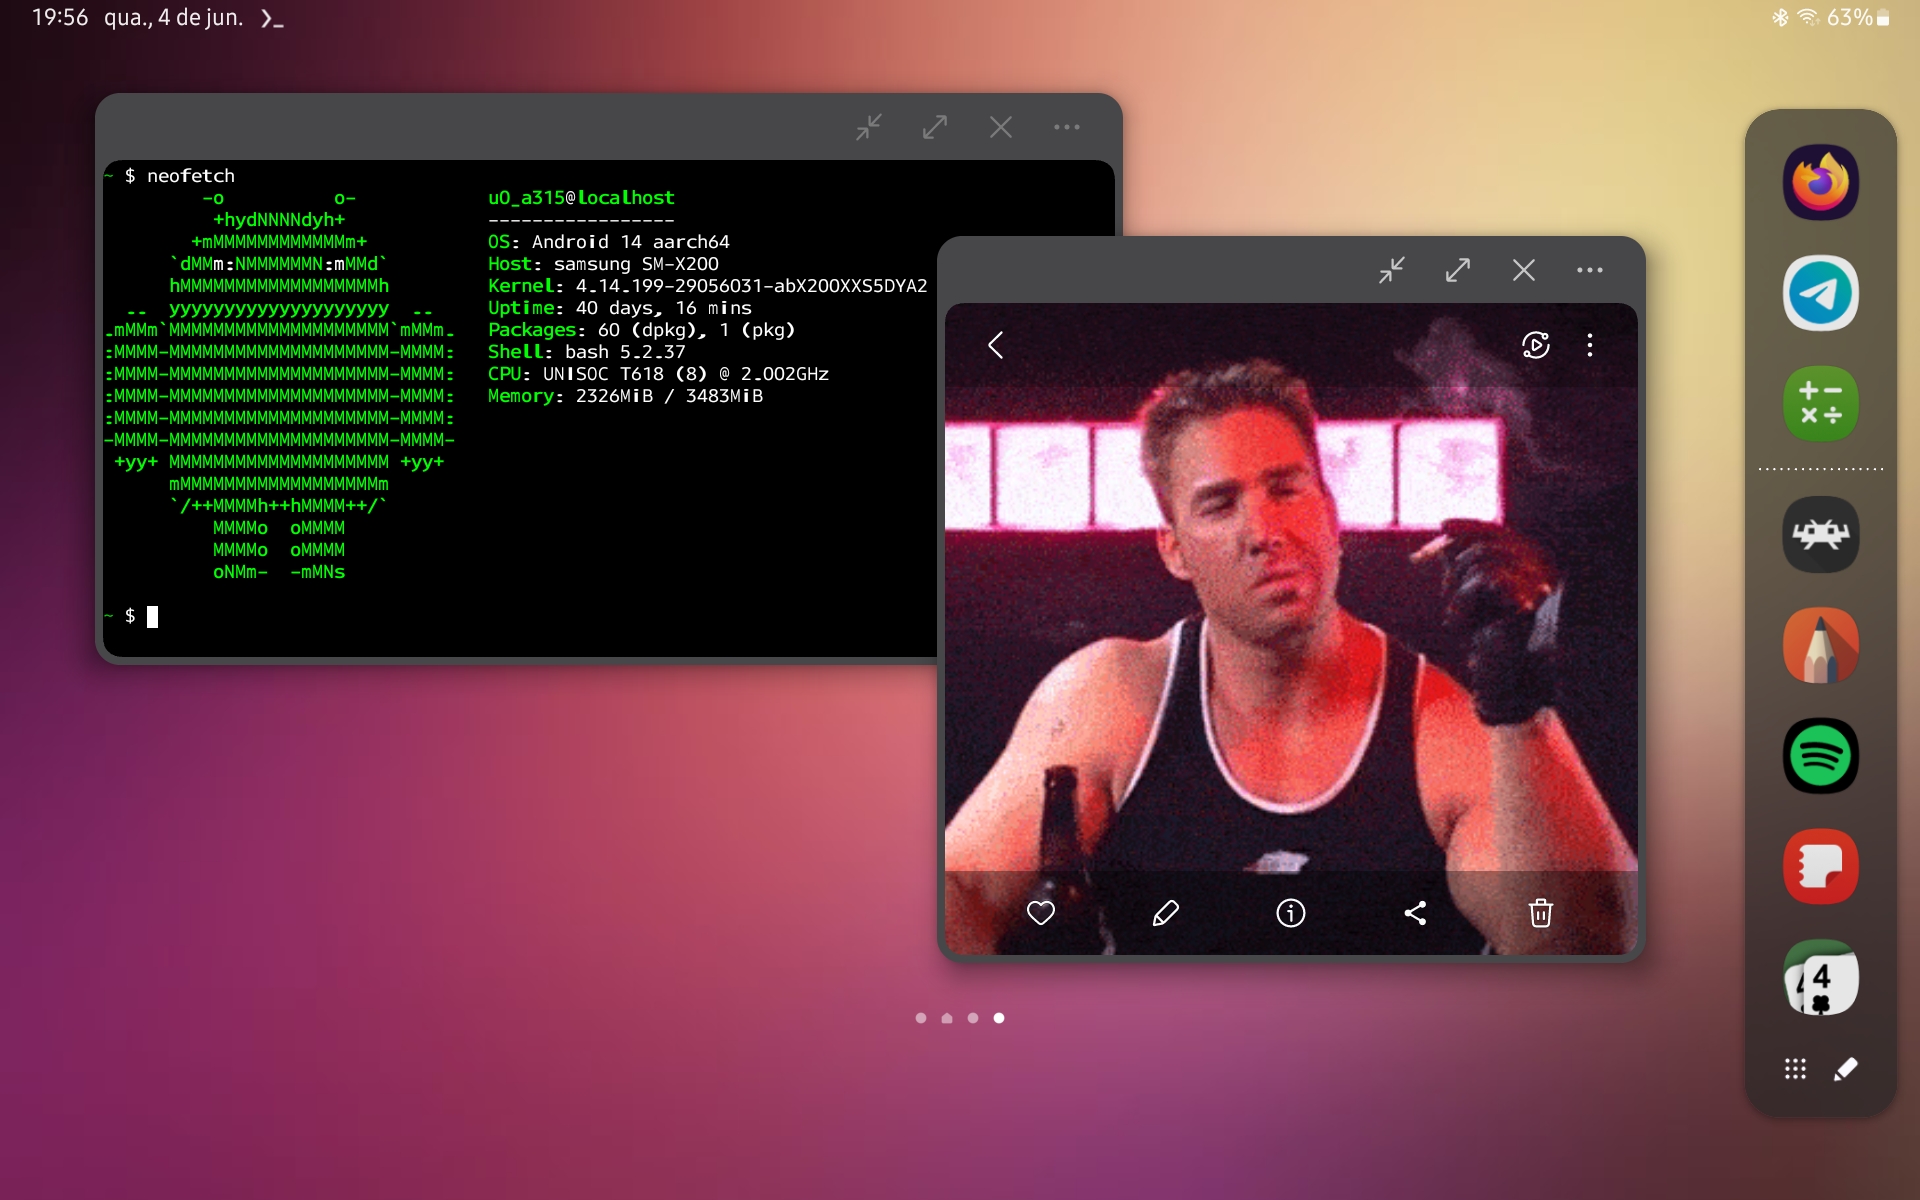
Task: Launch Telegram from the dock
Action: [1820, 293]
